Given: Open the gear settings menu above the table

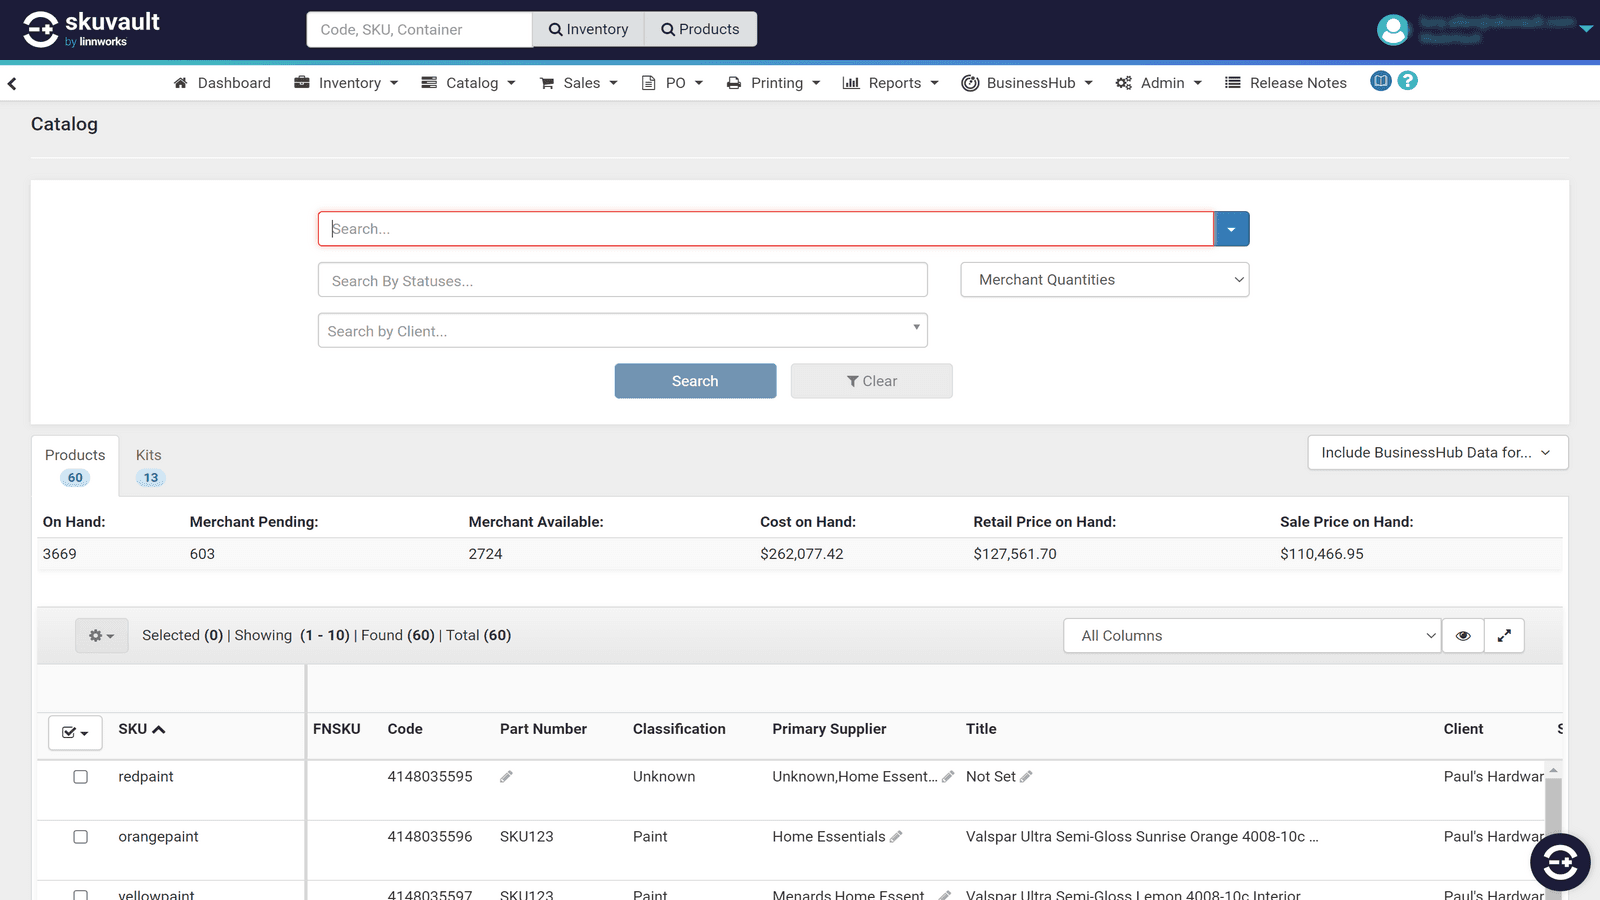Looking at the screenshot, I should 101,635.
